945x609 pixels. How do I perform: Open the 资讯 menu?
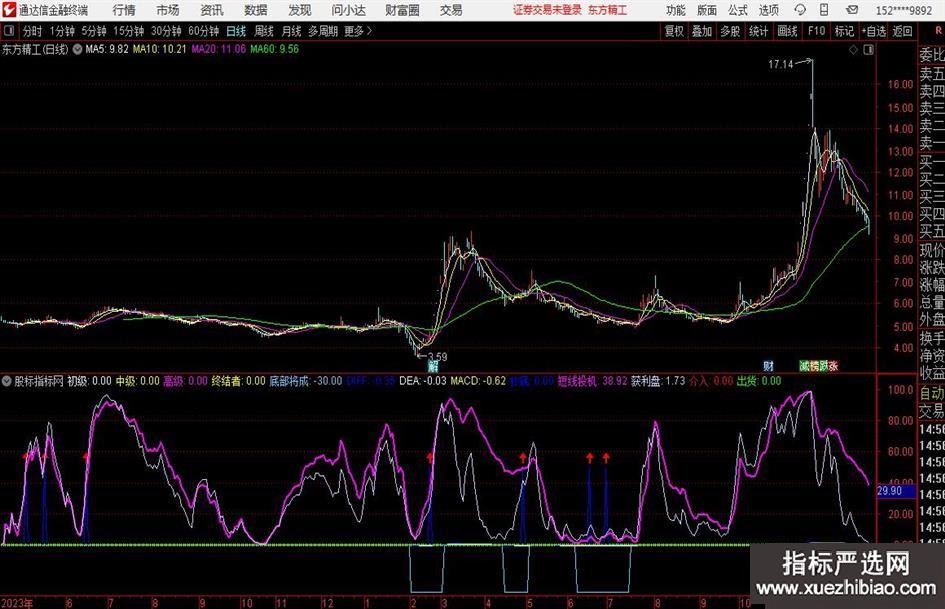click(212, 10)
